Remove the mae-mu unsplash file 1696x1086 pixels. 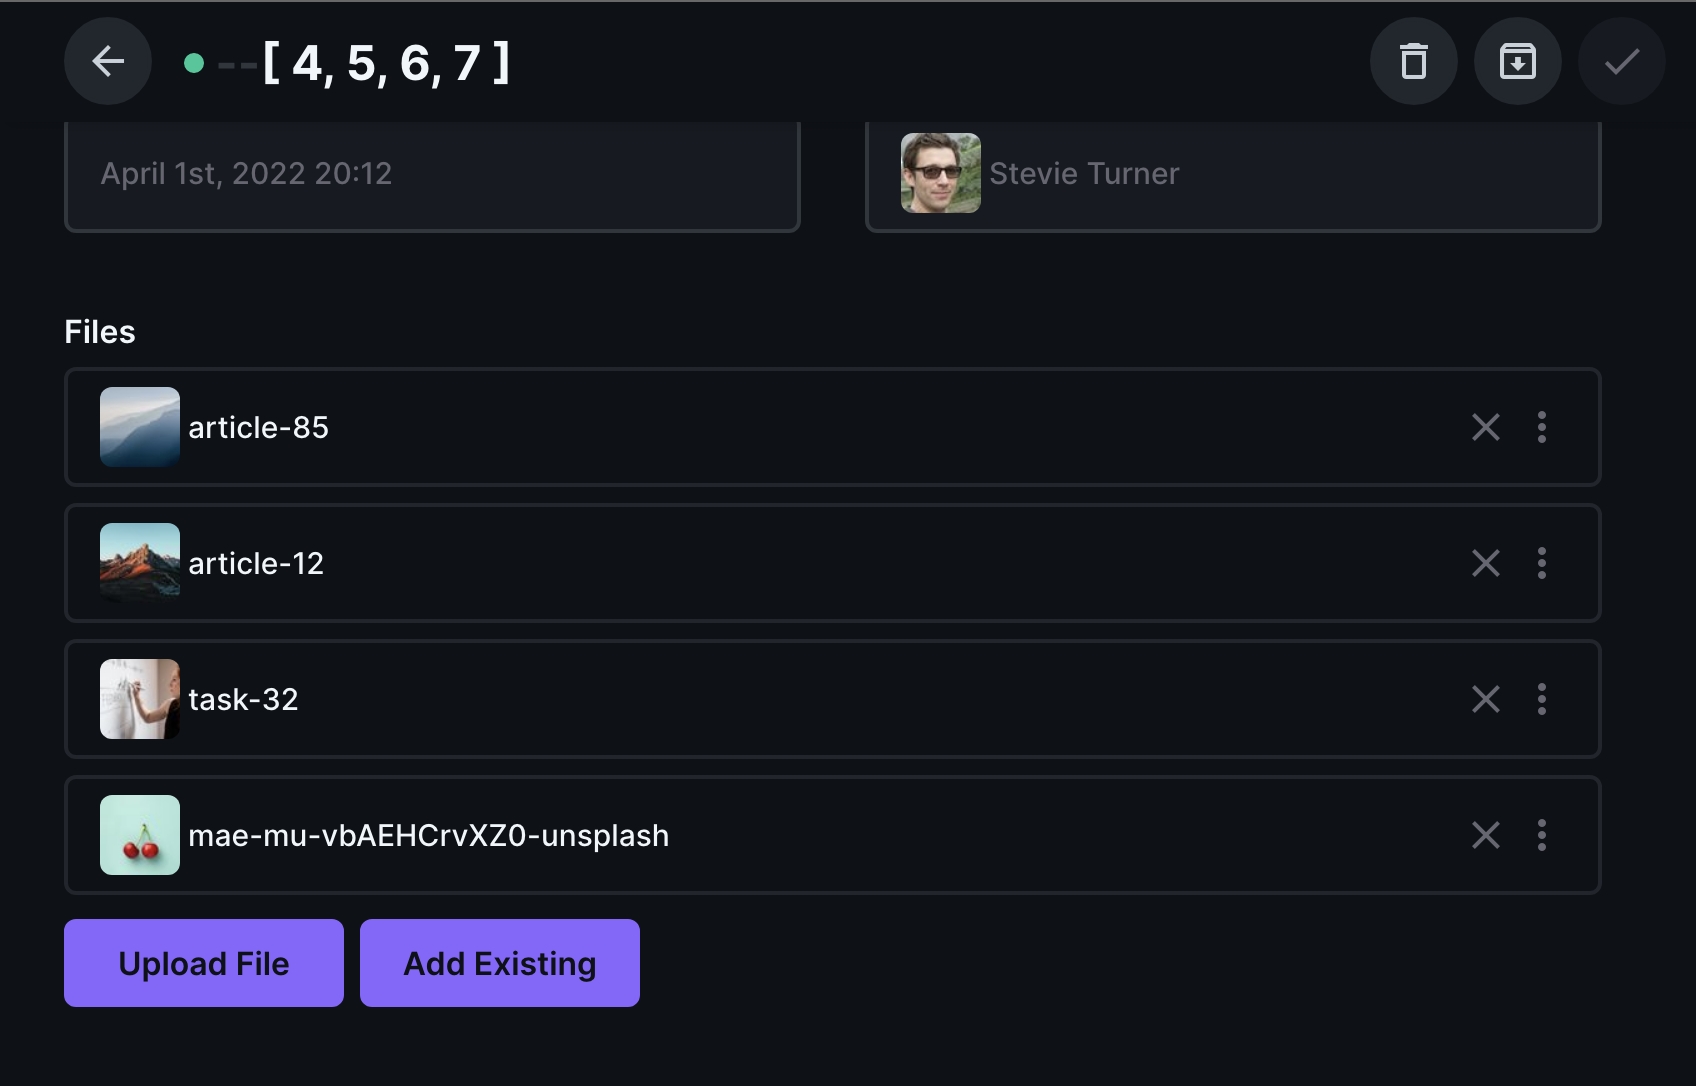coord(1486,835)
